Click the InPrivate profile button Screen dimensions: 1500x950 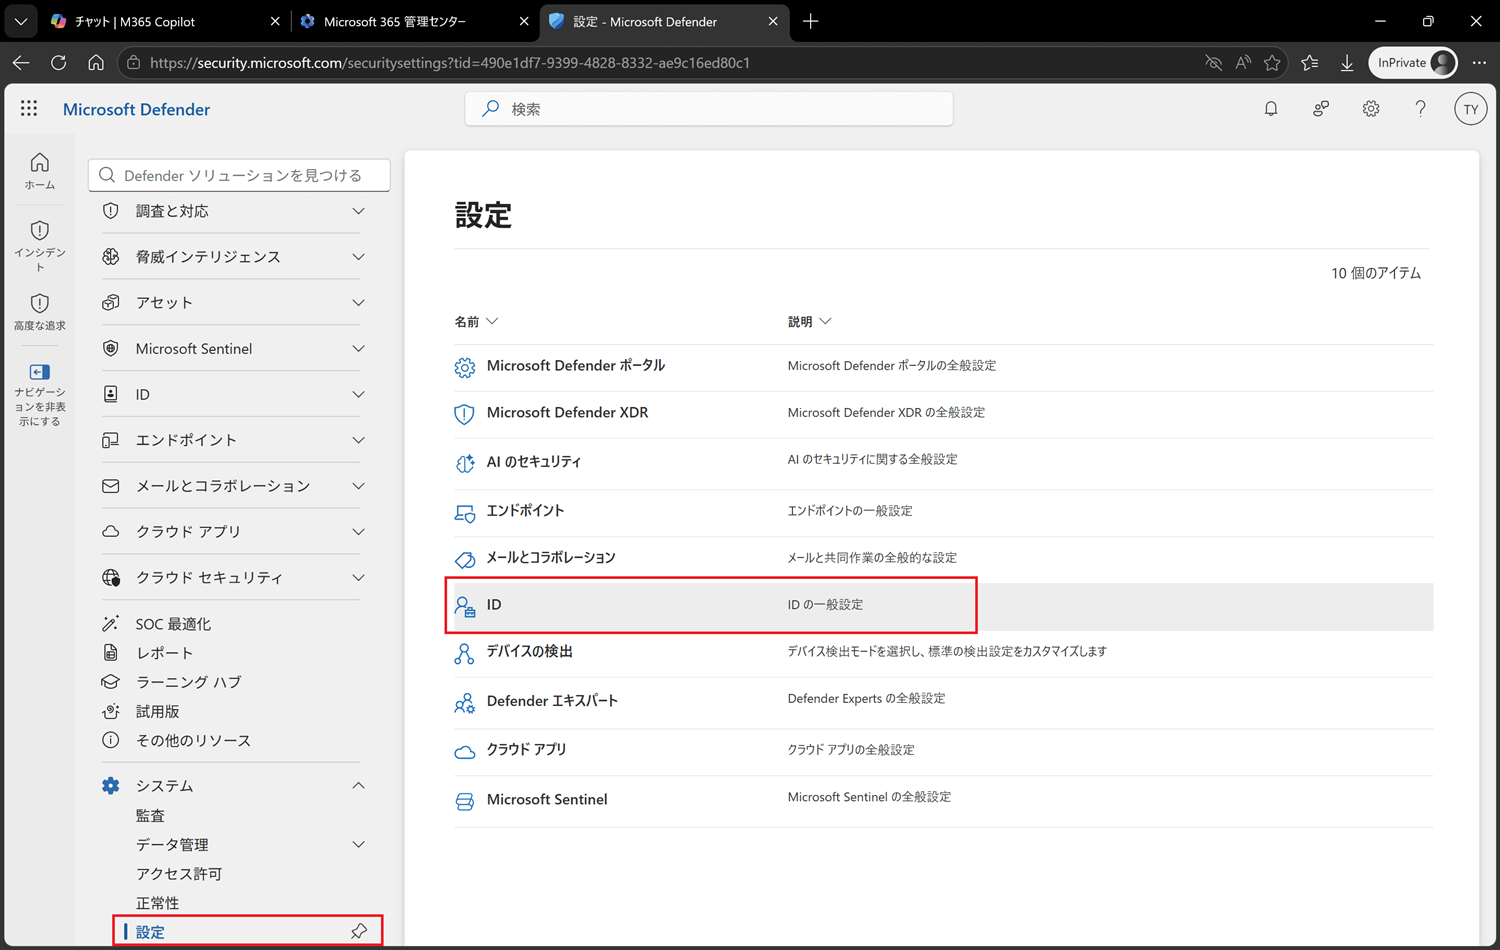[x=1413, y=63]
